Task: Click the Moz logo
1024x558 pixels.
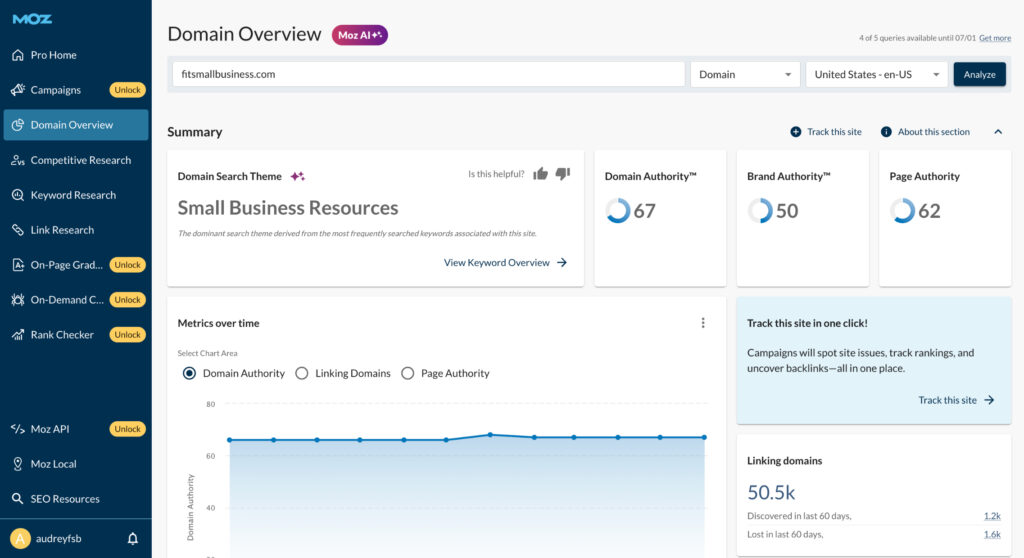Action: click(x=32, y=19)
